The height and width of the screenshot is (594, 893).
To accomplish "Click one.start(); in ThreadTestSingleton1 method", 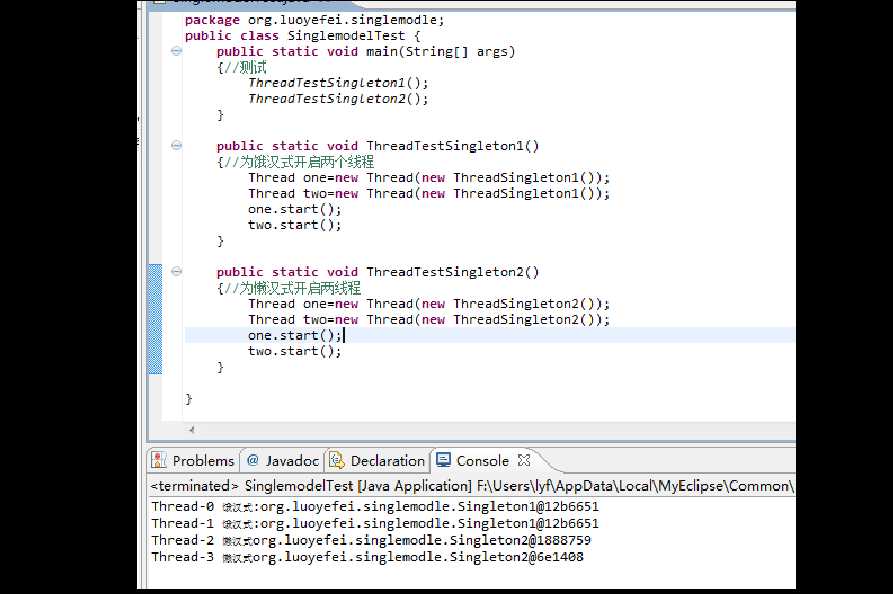I will tap(294, 209).
